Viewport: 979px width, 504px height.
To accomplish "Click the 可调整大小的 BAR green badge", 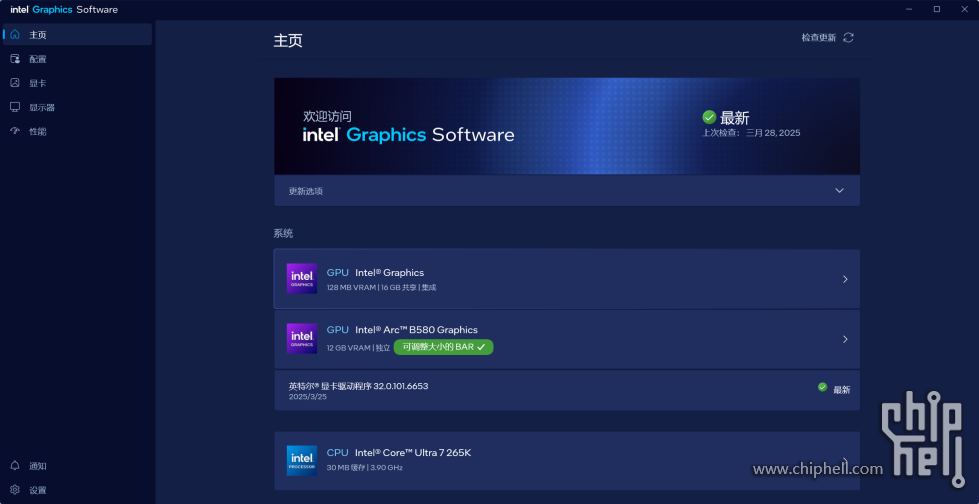I will click(x=443, y=347).
